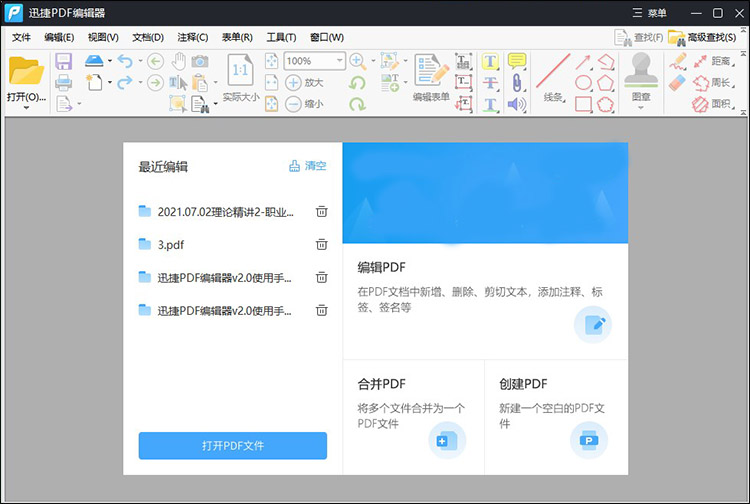This screenshot has width=750, height=504.
Task: Click the 高级查找(S) button
Action: click(702, 37)
